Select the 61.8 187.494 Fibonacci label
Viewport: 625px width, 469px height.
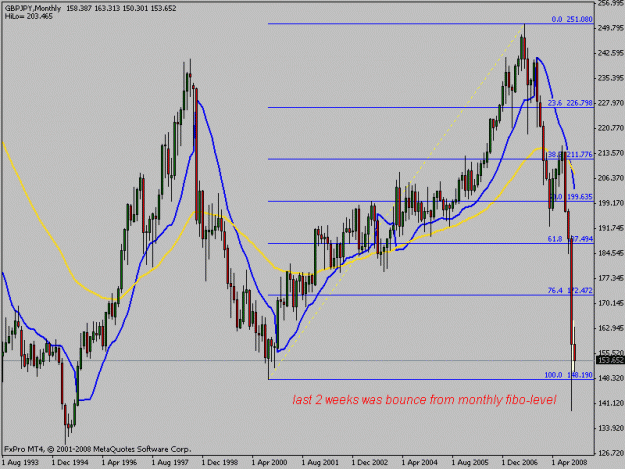point(570,239)
